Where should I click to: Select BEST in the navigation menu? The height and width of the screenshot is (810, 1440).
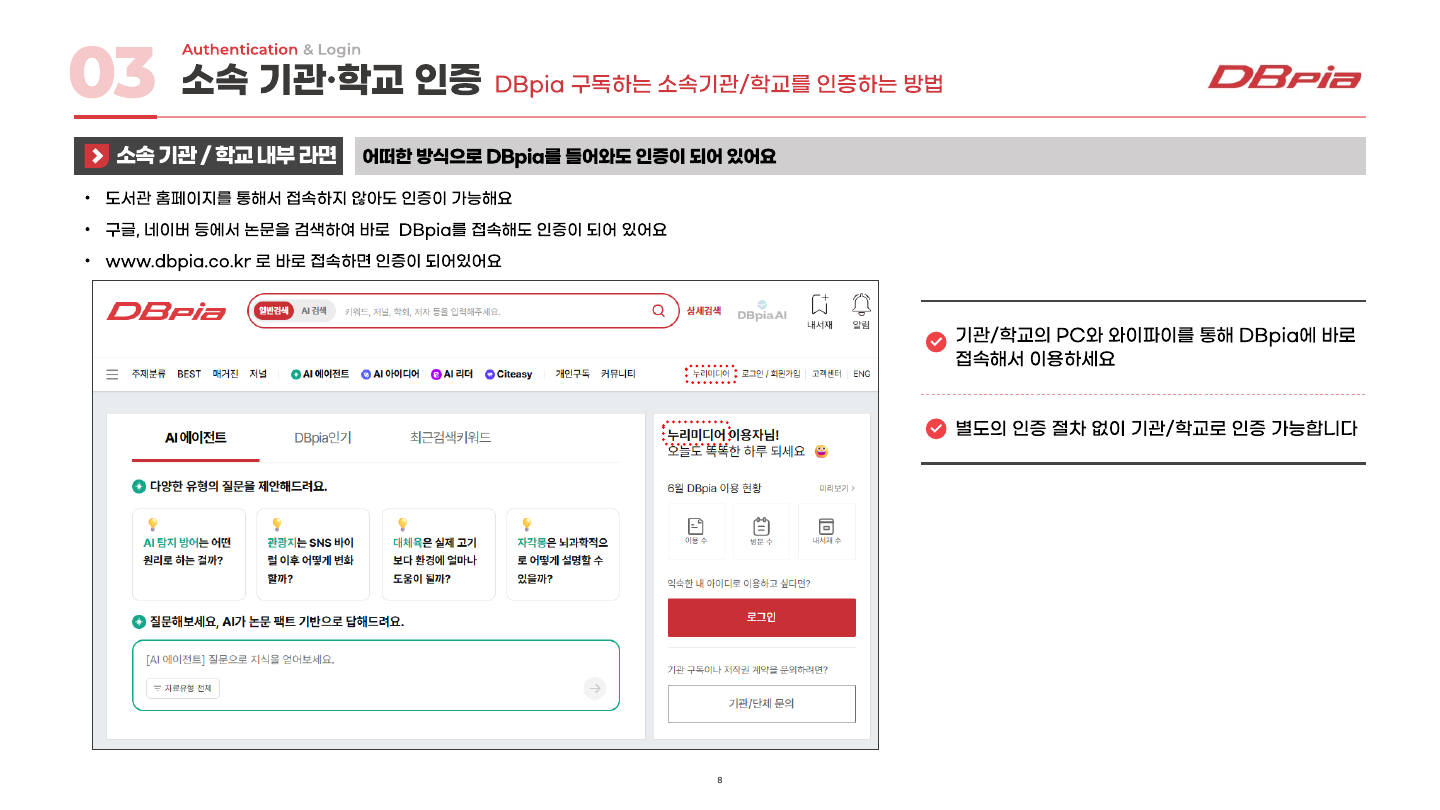click(189, 374)
